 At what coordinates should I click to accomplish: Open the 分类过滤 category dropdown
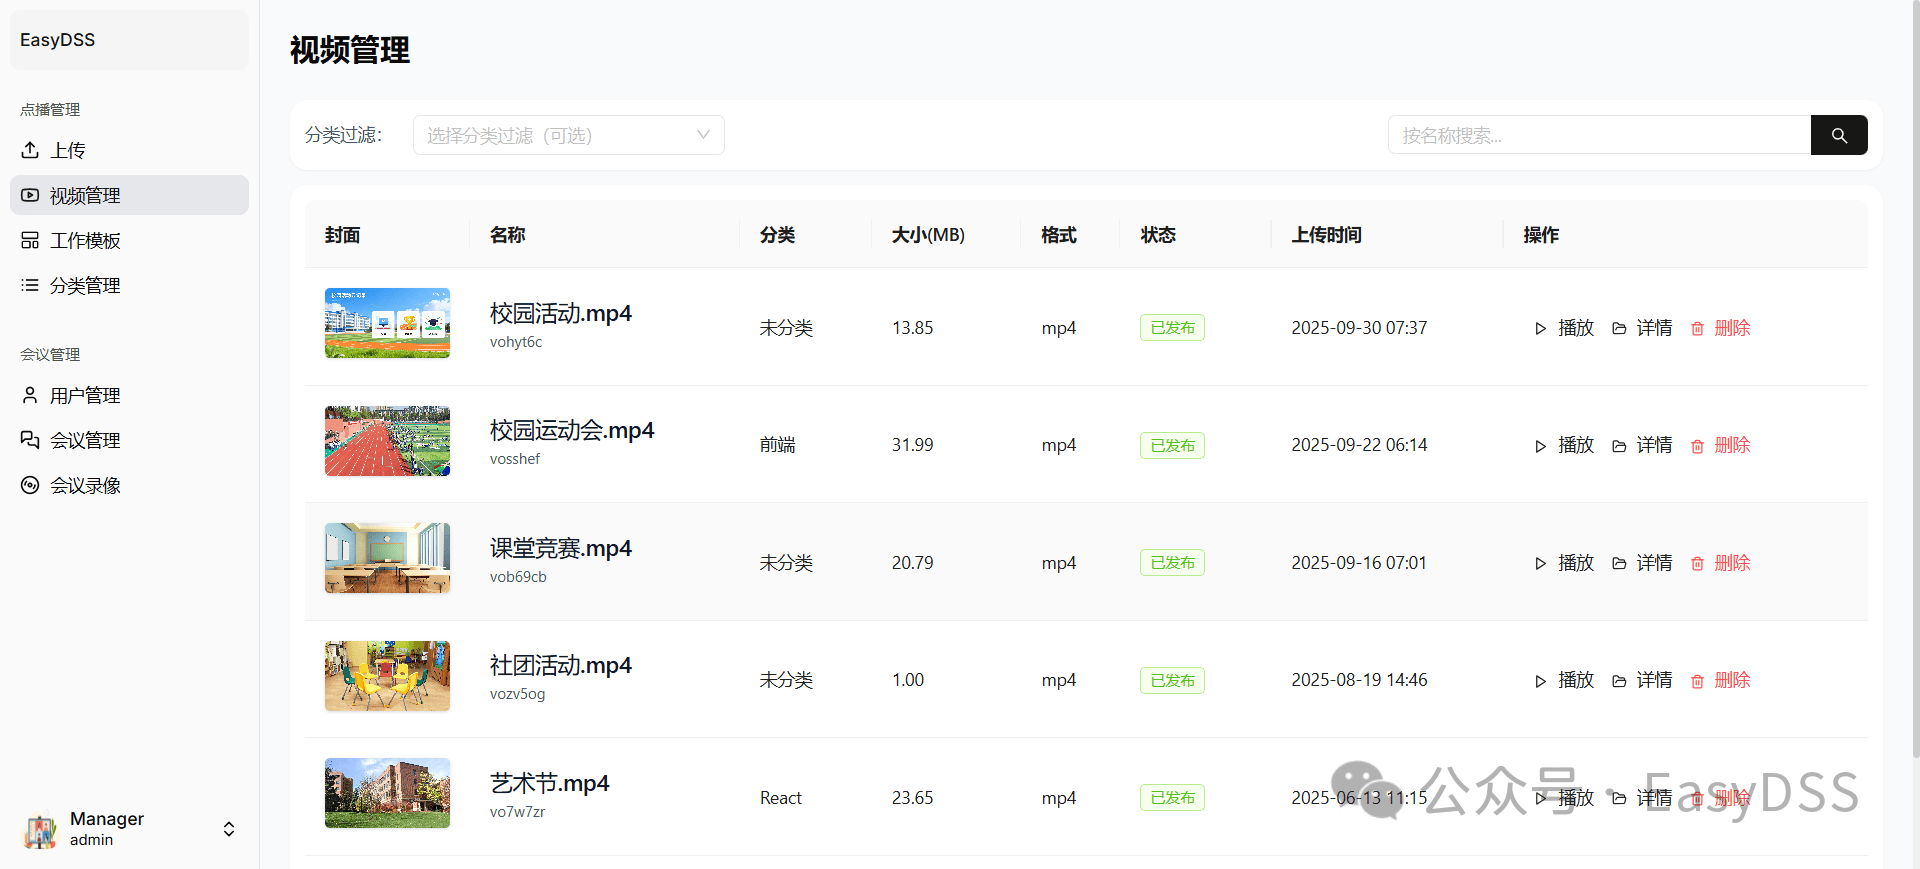568,135
